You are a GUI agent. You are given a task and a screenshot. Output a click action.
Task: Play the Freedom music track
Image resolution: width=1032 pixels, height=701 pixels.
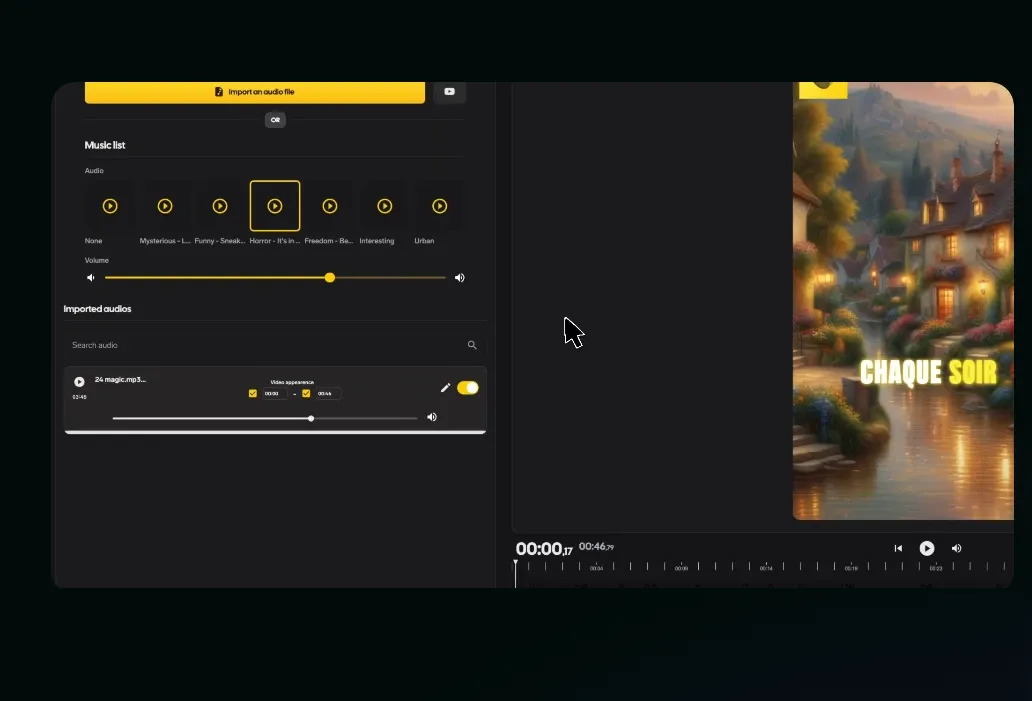(x=330, y=206)
